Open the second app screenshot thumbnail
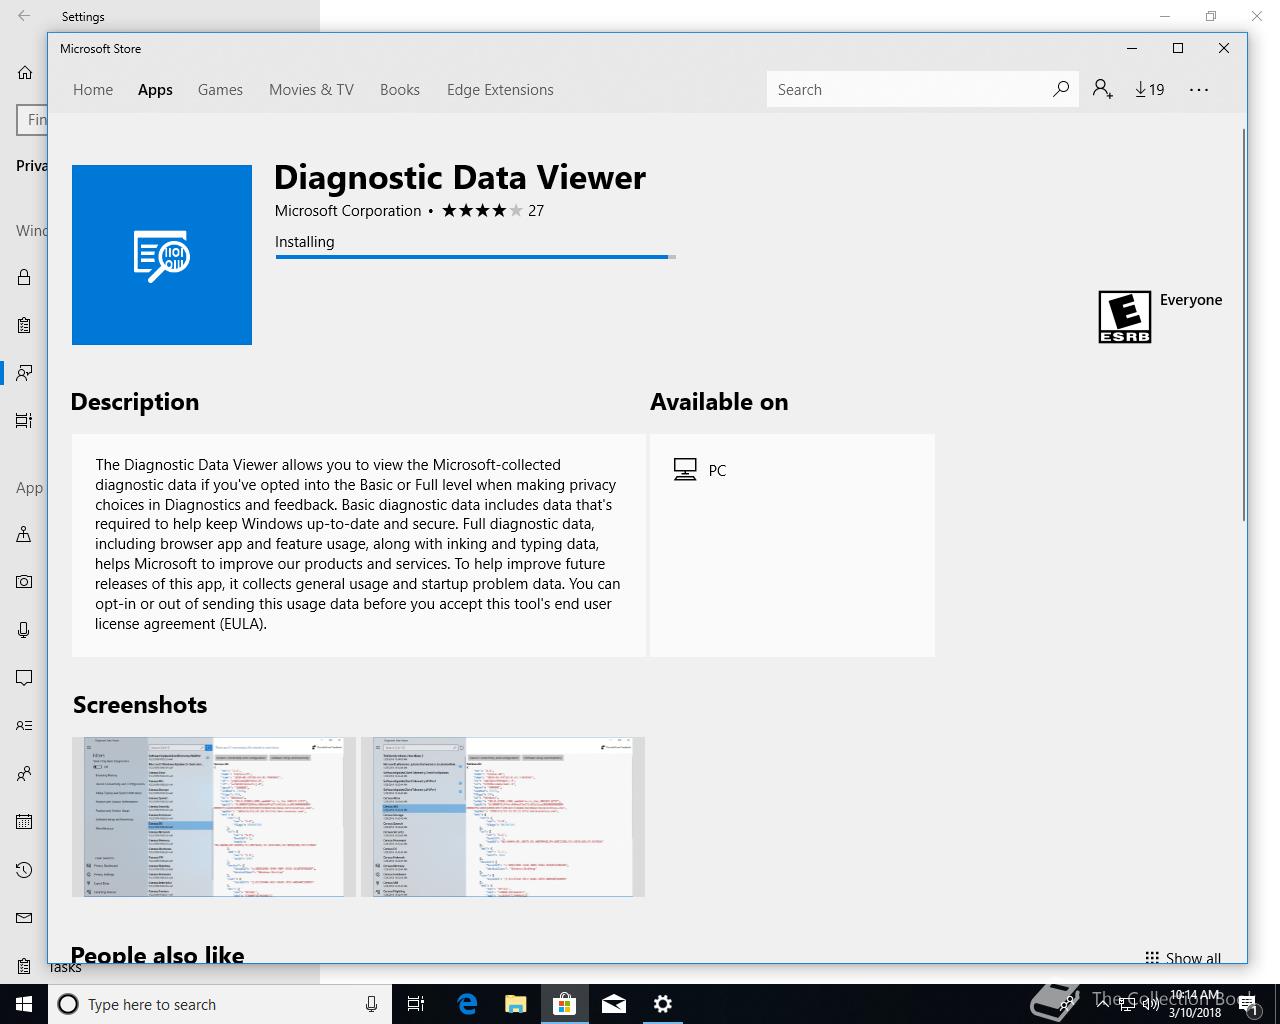This screenshot has width=1280, height=1024. coord(503,817)
